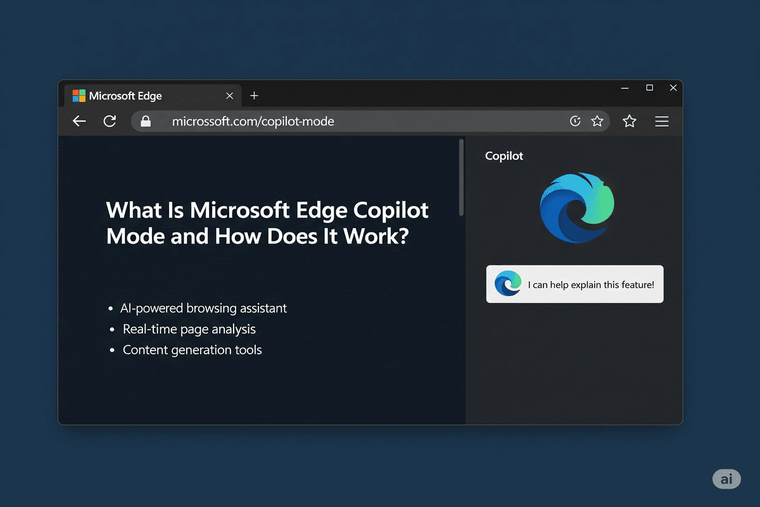Open a new tab with plus button

point(254,96)
